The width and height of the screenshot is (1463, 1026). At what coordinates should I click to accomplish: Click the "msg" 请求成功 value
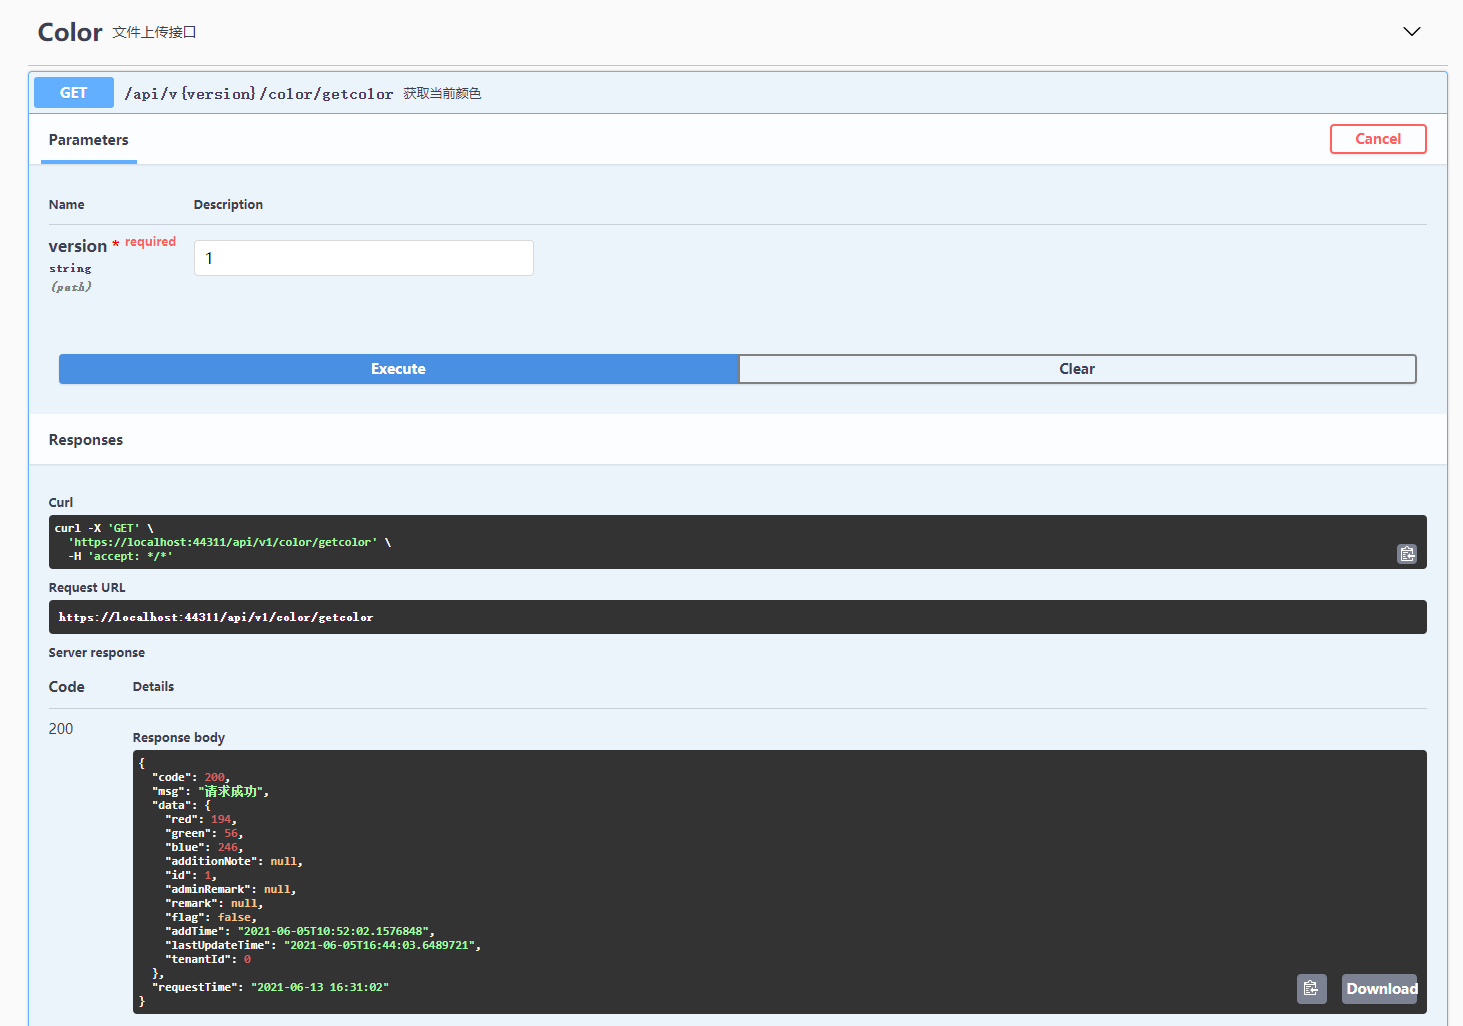tap(231, 791)
